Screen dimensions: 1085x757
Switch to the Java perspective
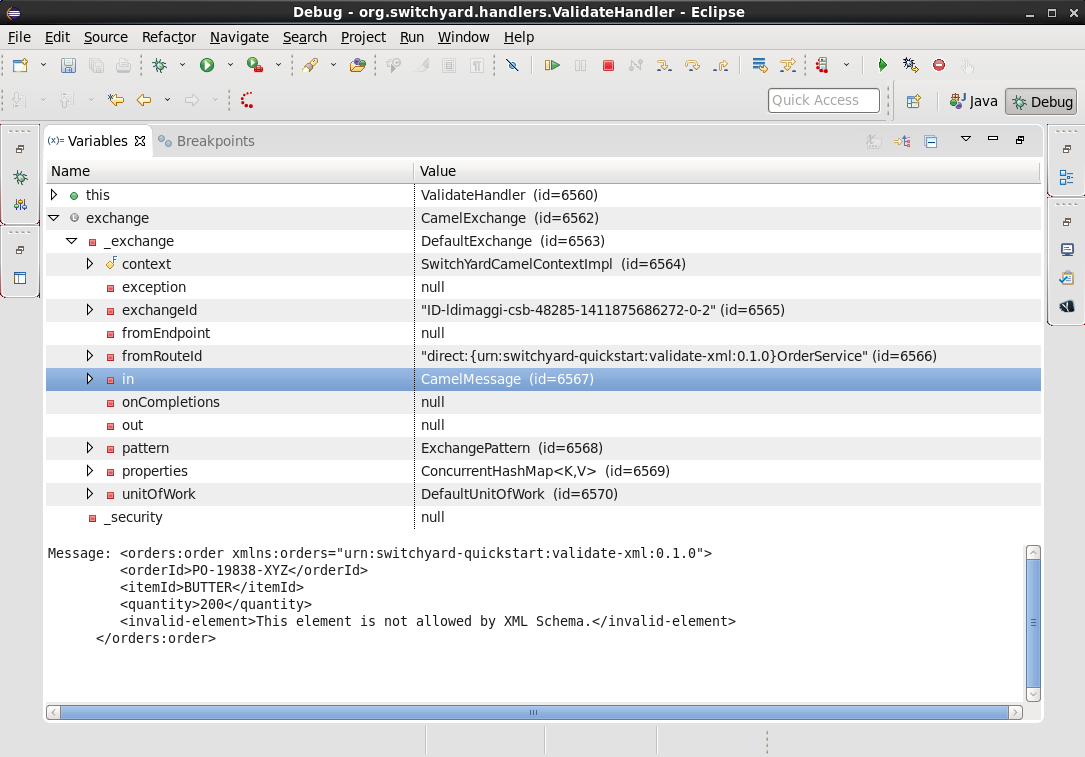973,102
